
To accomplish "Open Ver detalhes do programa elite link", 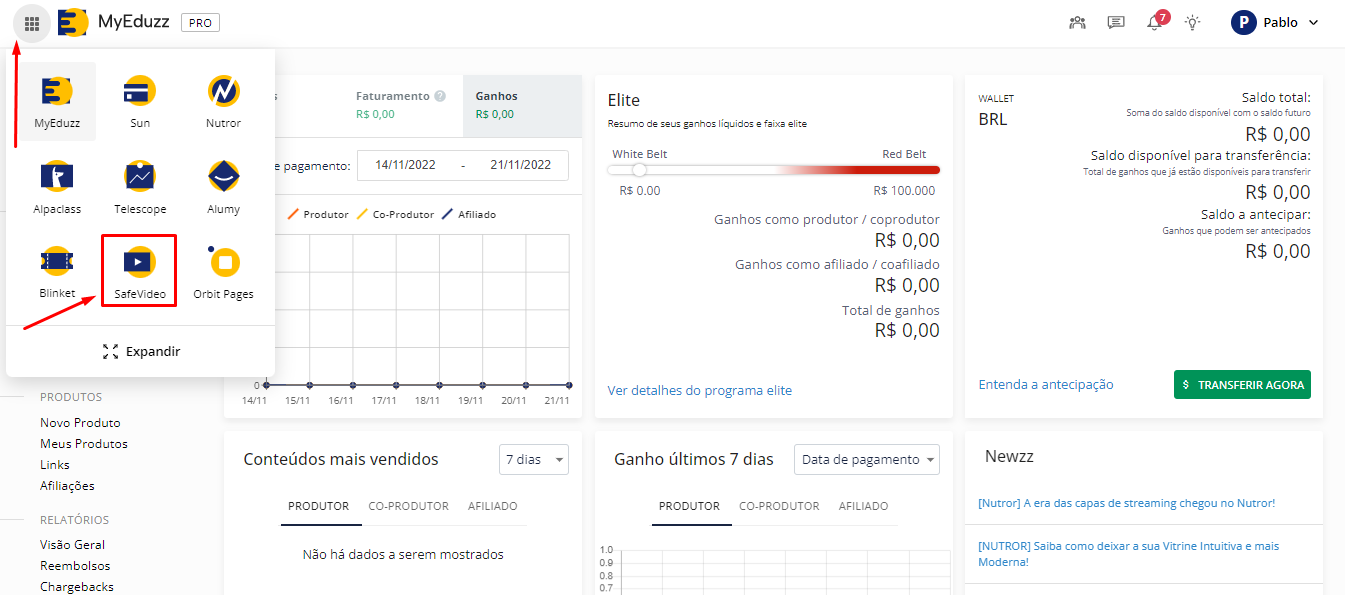I will (699, 390).
